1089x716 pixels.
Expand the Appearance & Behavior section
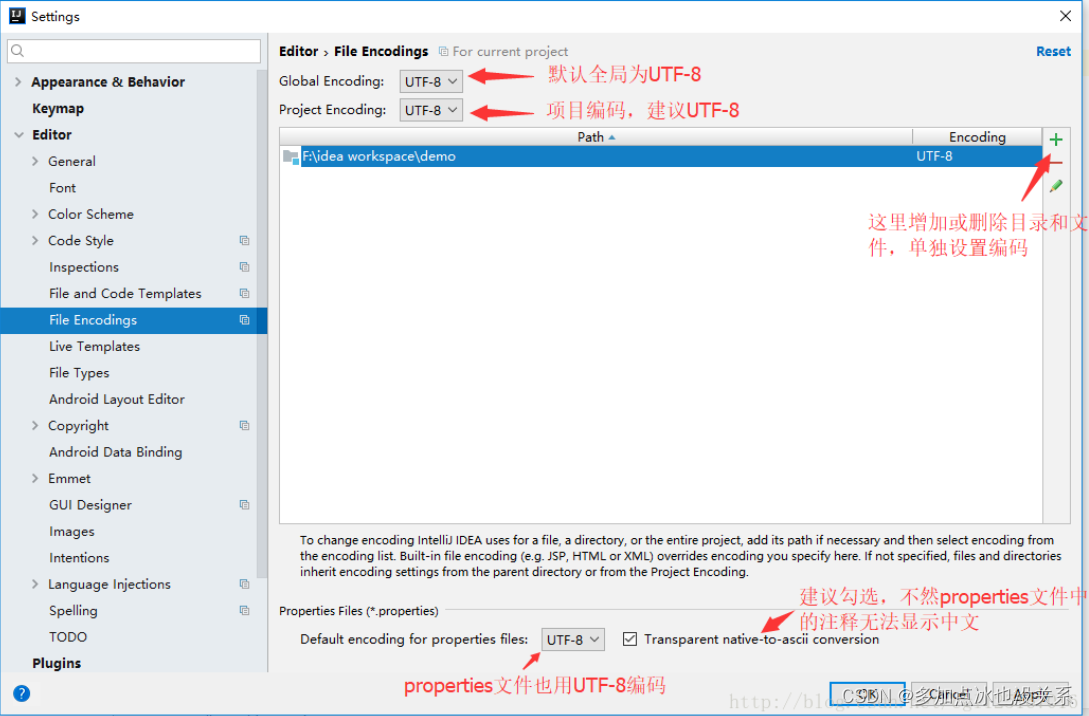click(18, 82)
